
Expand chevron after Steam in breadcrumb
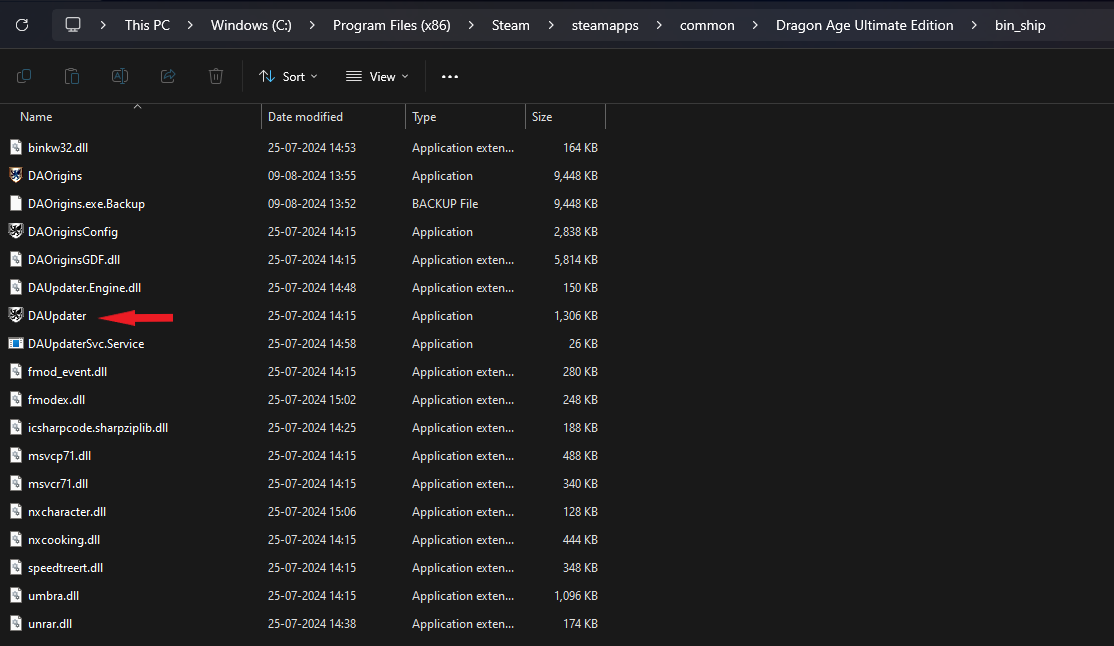pos(551,26)
